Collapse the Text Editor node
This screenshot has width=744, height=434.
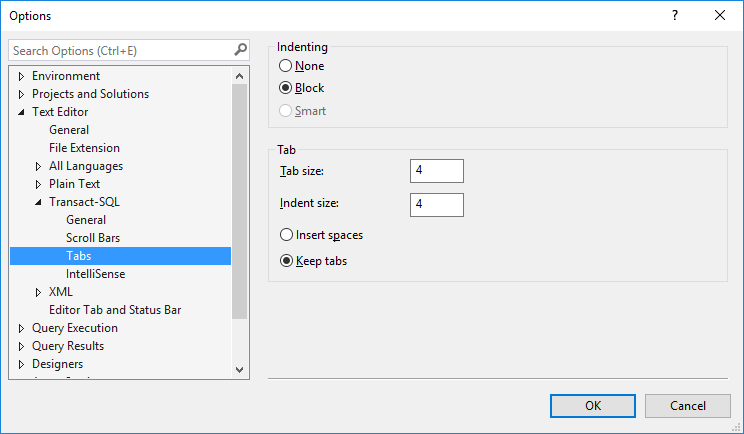coord(21,112)
